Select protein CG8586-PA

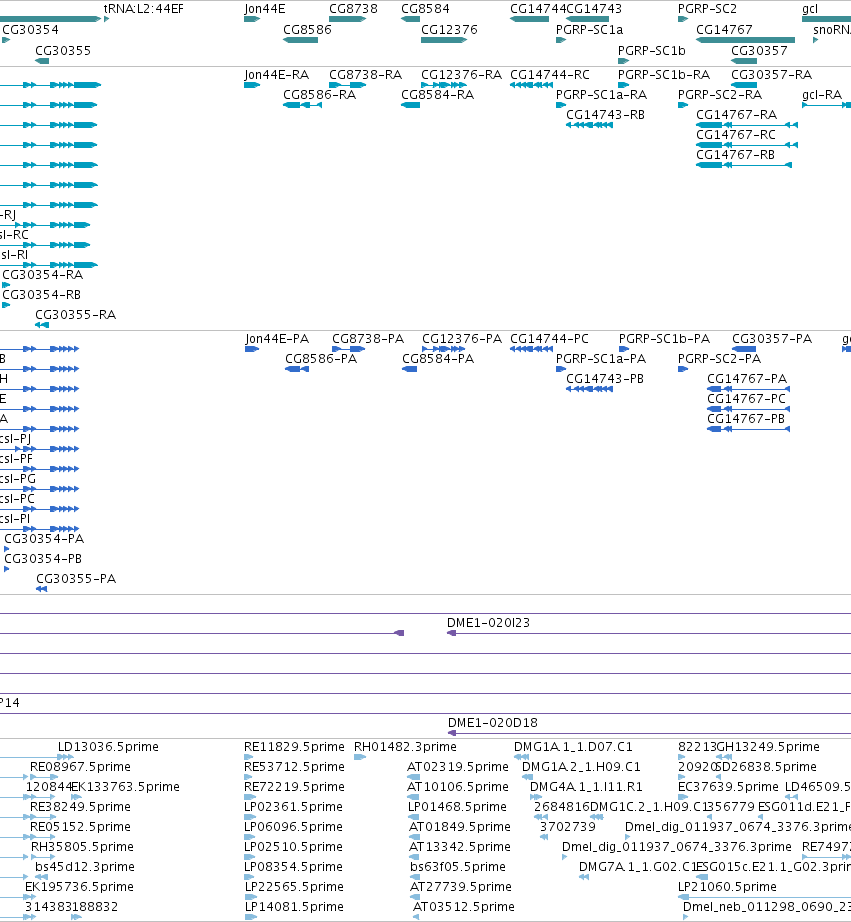click(321, 359)
